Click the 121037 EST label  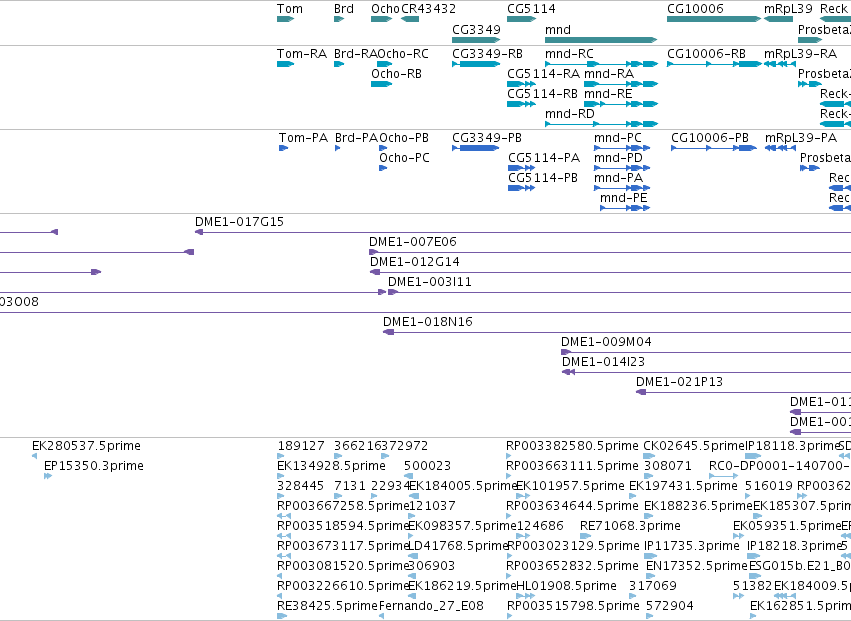(x=432, y=506)
